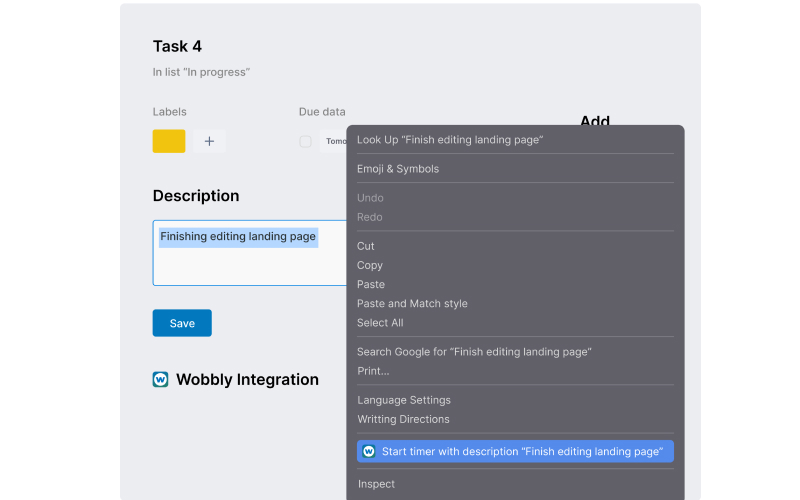Tick the due date checkbox
The height and width of the screenshot is (500, 800).
[305, 141]
